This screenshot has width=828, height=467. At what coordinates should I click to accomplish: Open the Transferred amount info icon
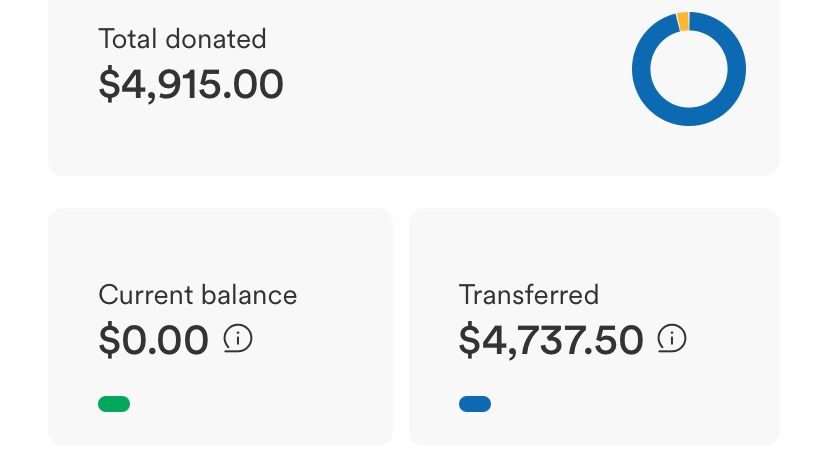click(x=672, y=338)
